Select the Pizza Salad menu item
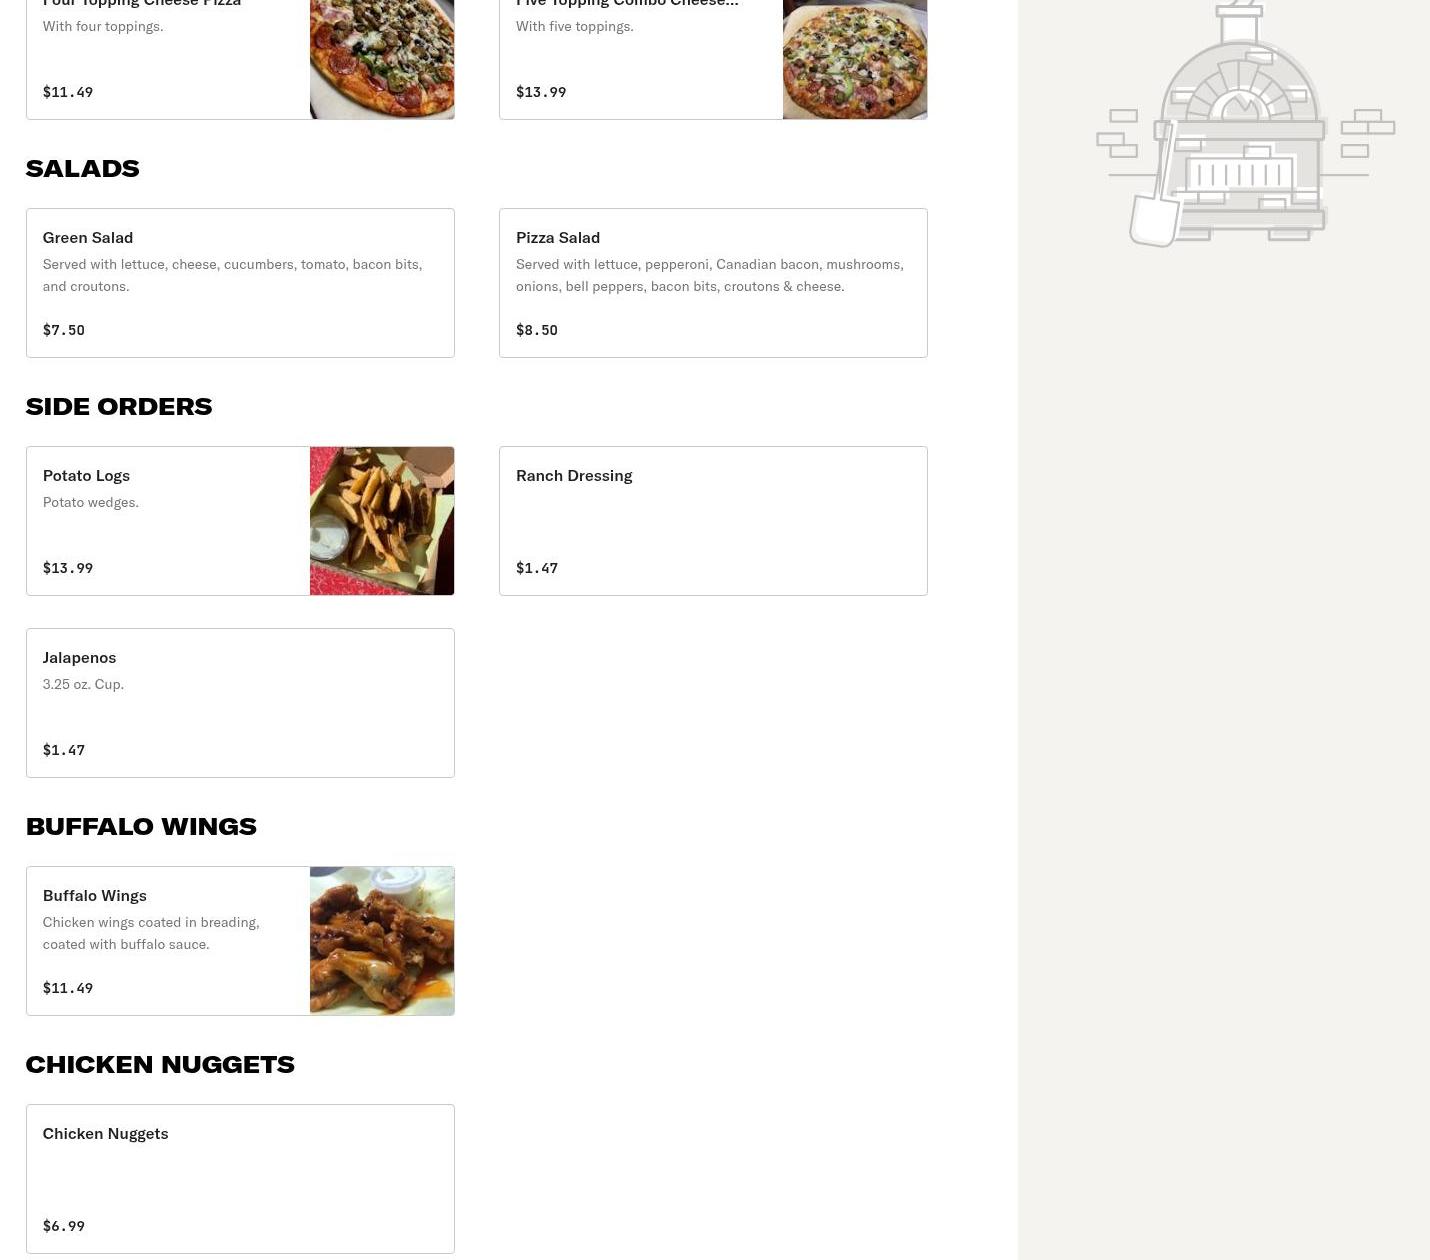Viewport: 1430px width, 1260px height. pyautogui.click(x=713, y=283)
